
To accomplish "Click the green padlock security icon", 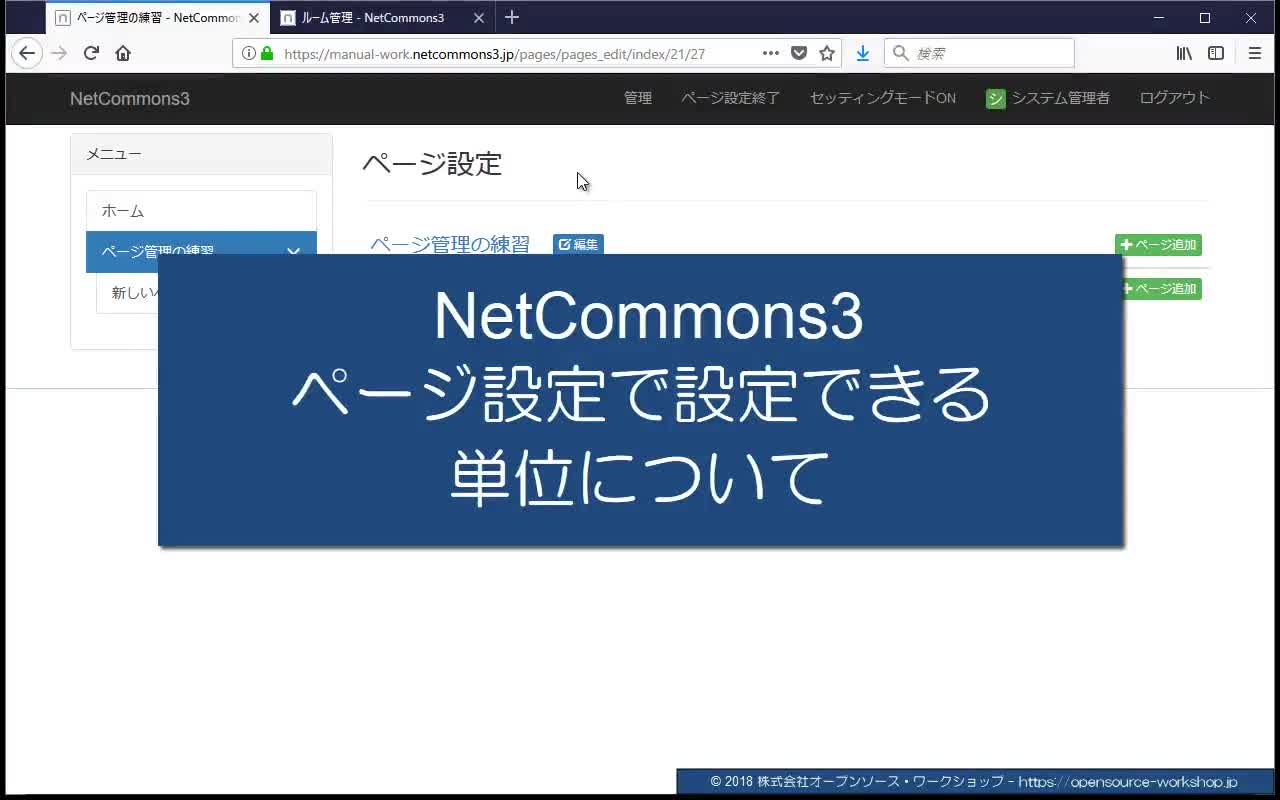I will (x=267, y=53).
